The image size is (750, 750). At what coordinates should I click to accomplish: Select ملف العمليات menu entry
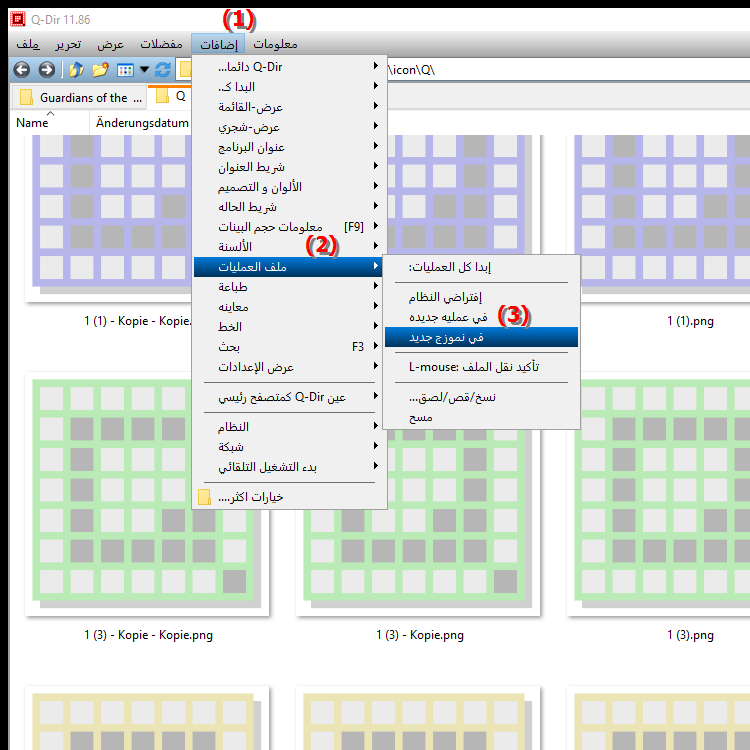point(288,267)
